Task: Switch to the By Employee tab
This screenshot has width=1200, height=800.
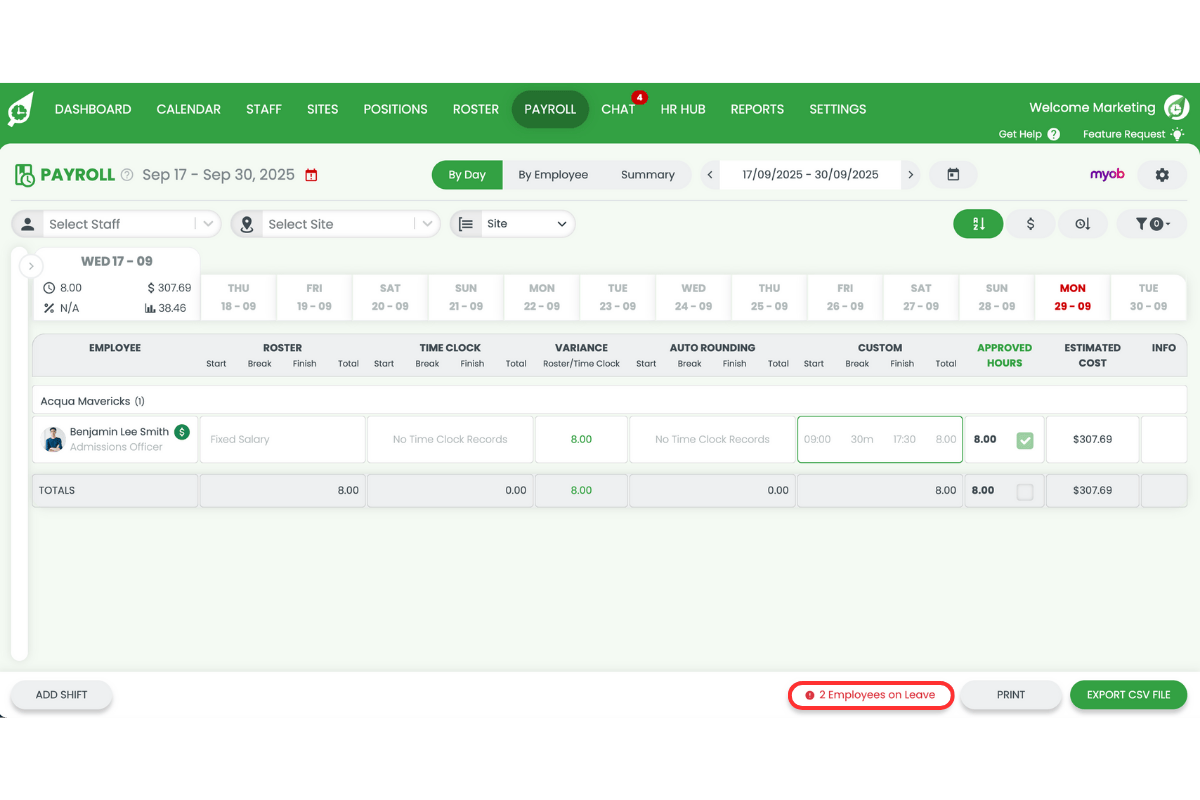Action: (553, 174)
